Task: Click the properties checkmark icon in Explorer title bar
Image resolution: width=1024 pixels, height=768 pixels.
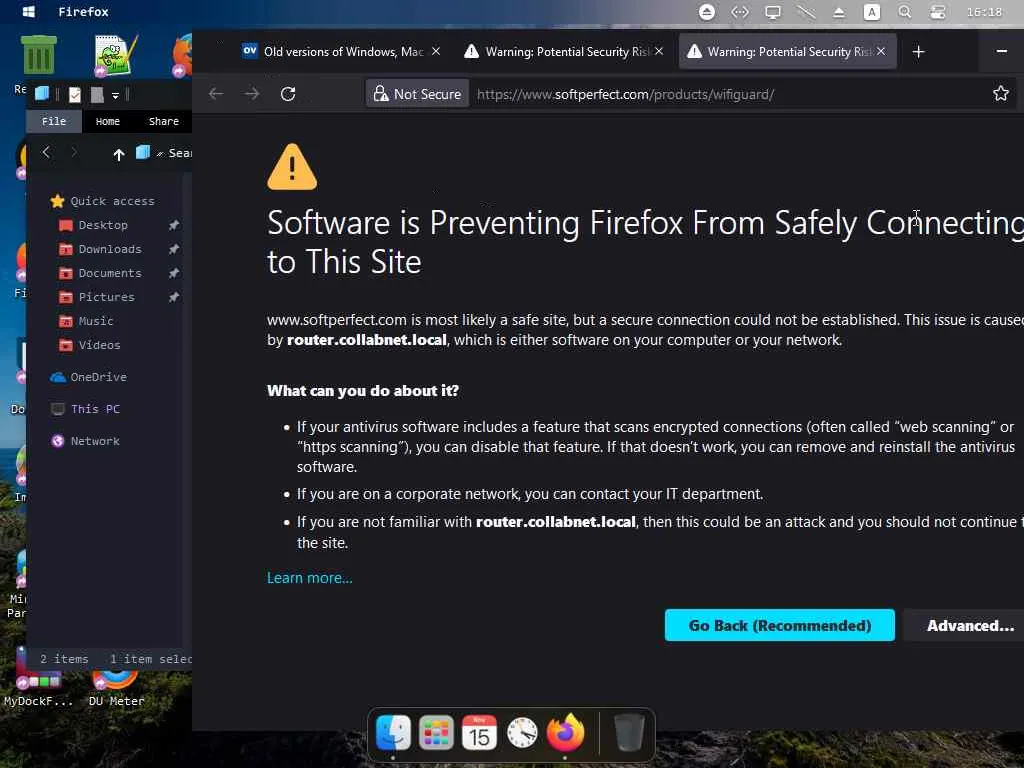Action: (x=75, y=95)
